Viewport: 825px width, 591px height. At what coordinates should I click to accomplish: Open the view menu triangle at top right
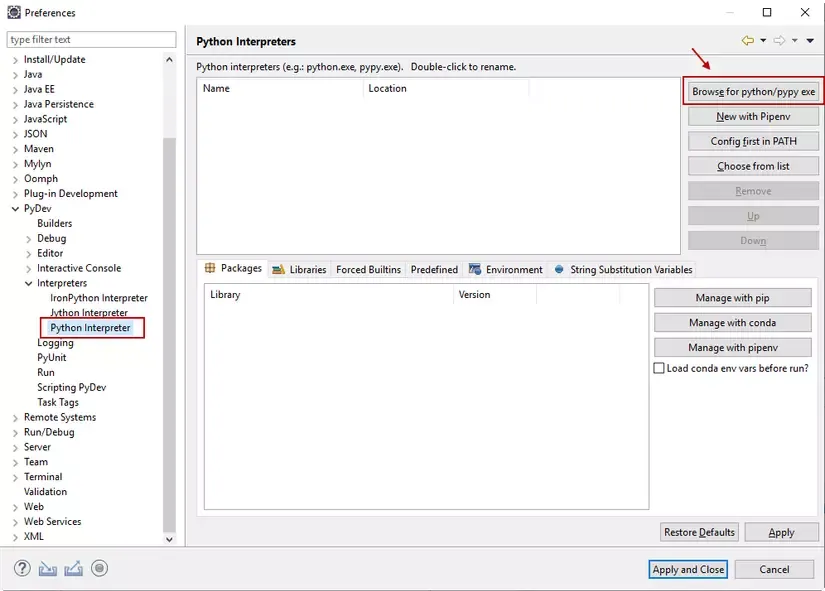(810, 41)
